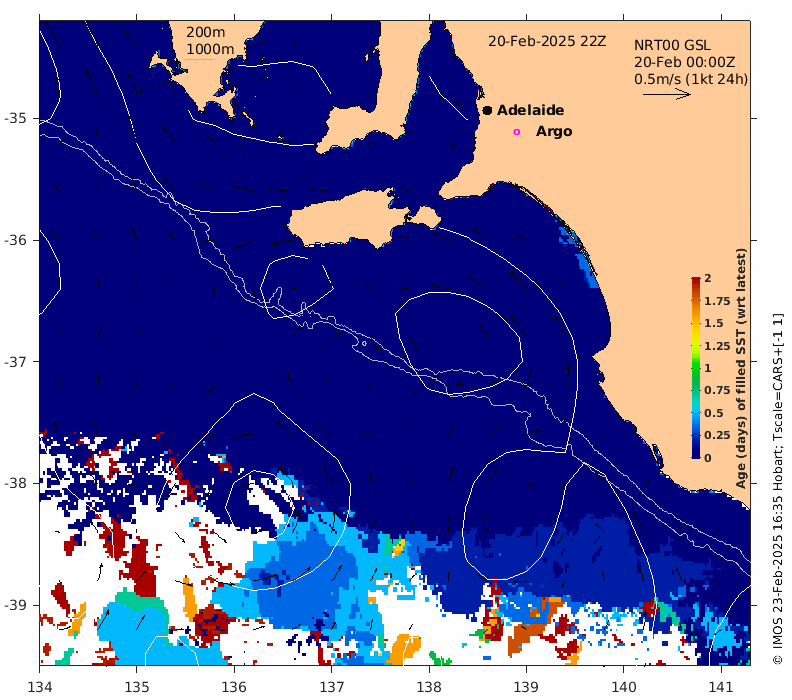Click the SST age colorbar

(x=696, y=368)
